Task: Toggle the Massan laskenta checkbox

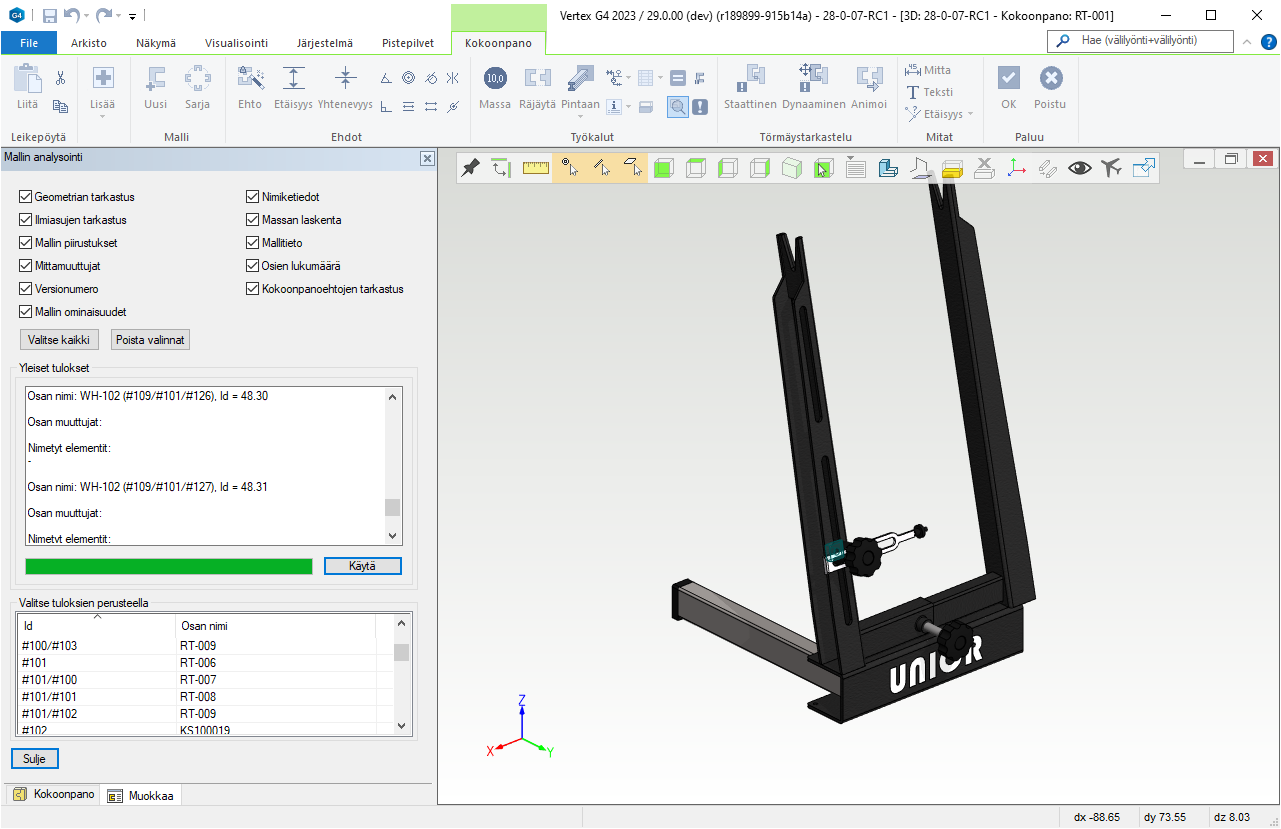Action: 253,220
